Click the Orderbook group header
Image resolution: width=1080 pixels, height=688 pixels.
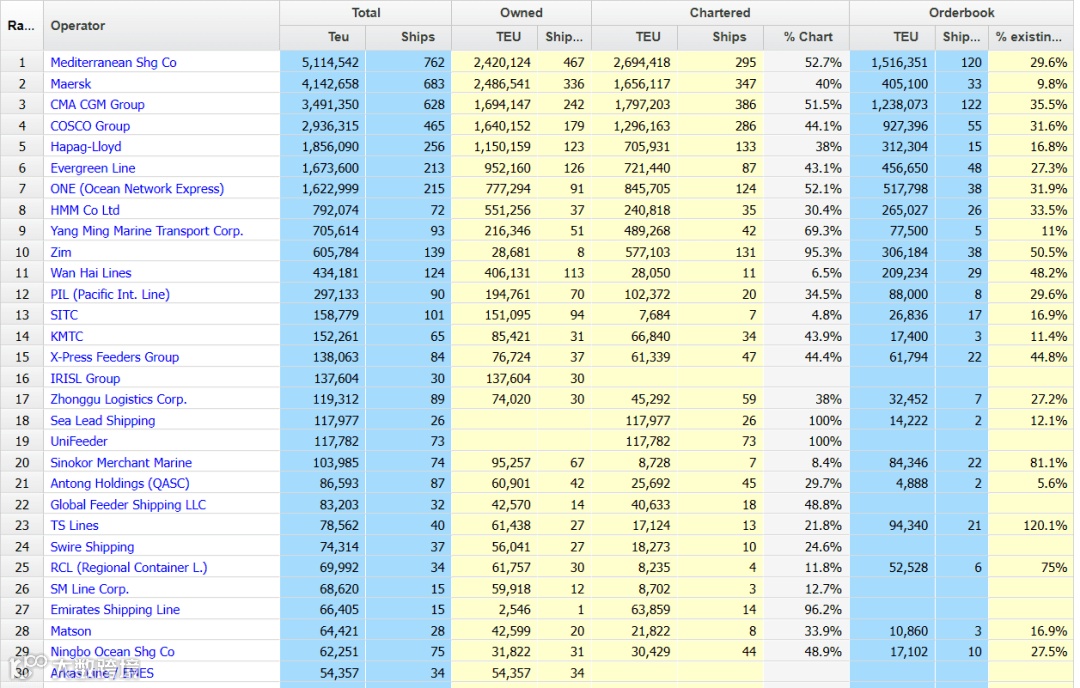tap(962, 12)
